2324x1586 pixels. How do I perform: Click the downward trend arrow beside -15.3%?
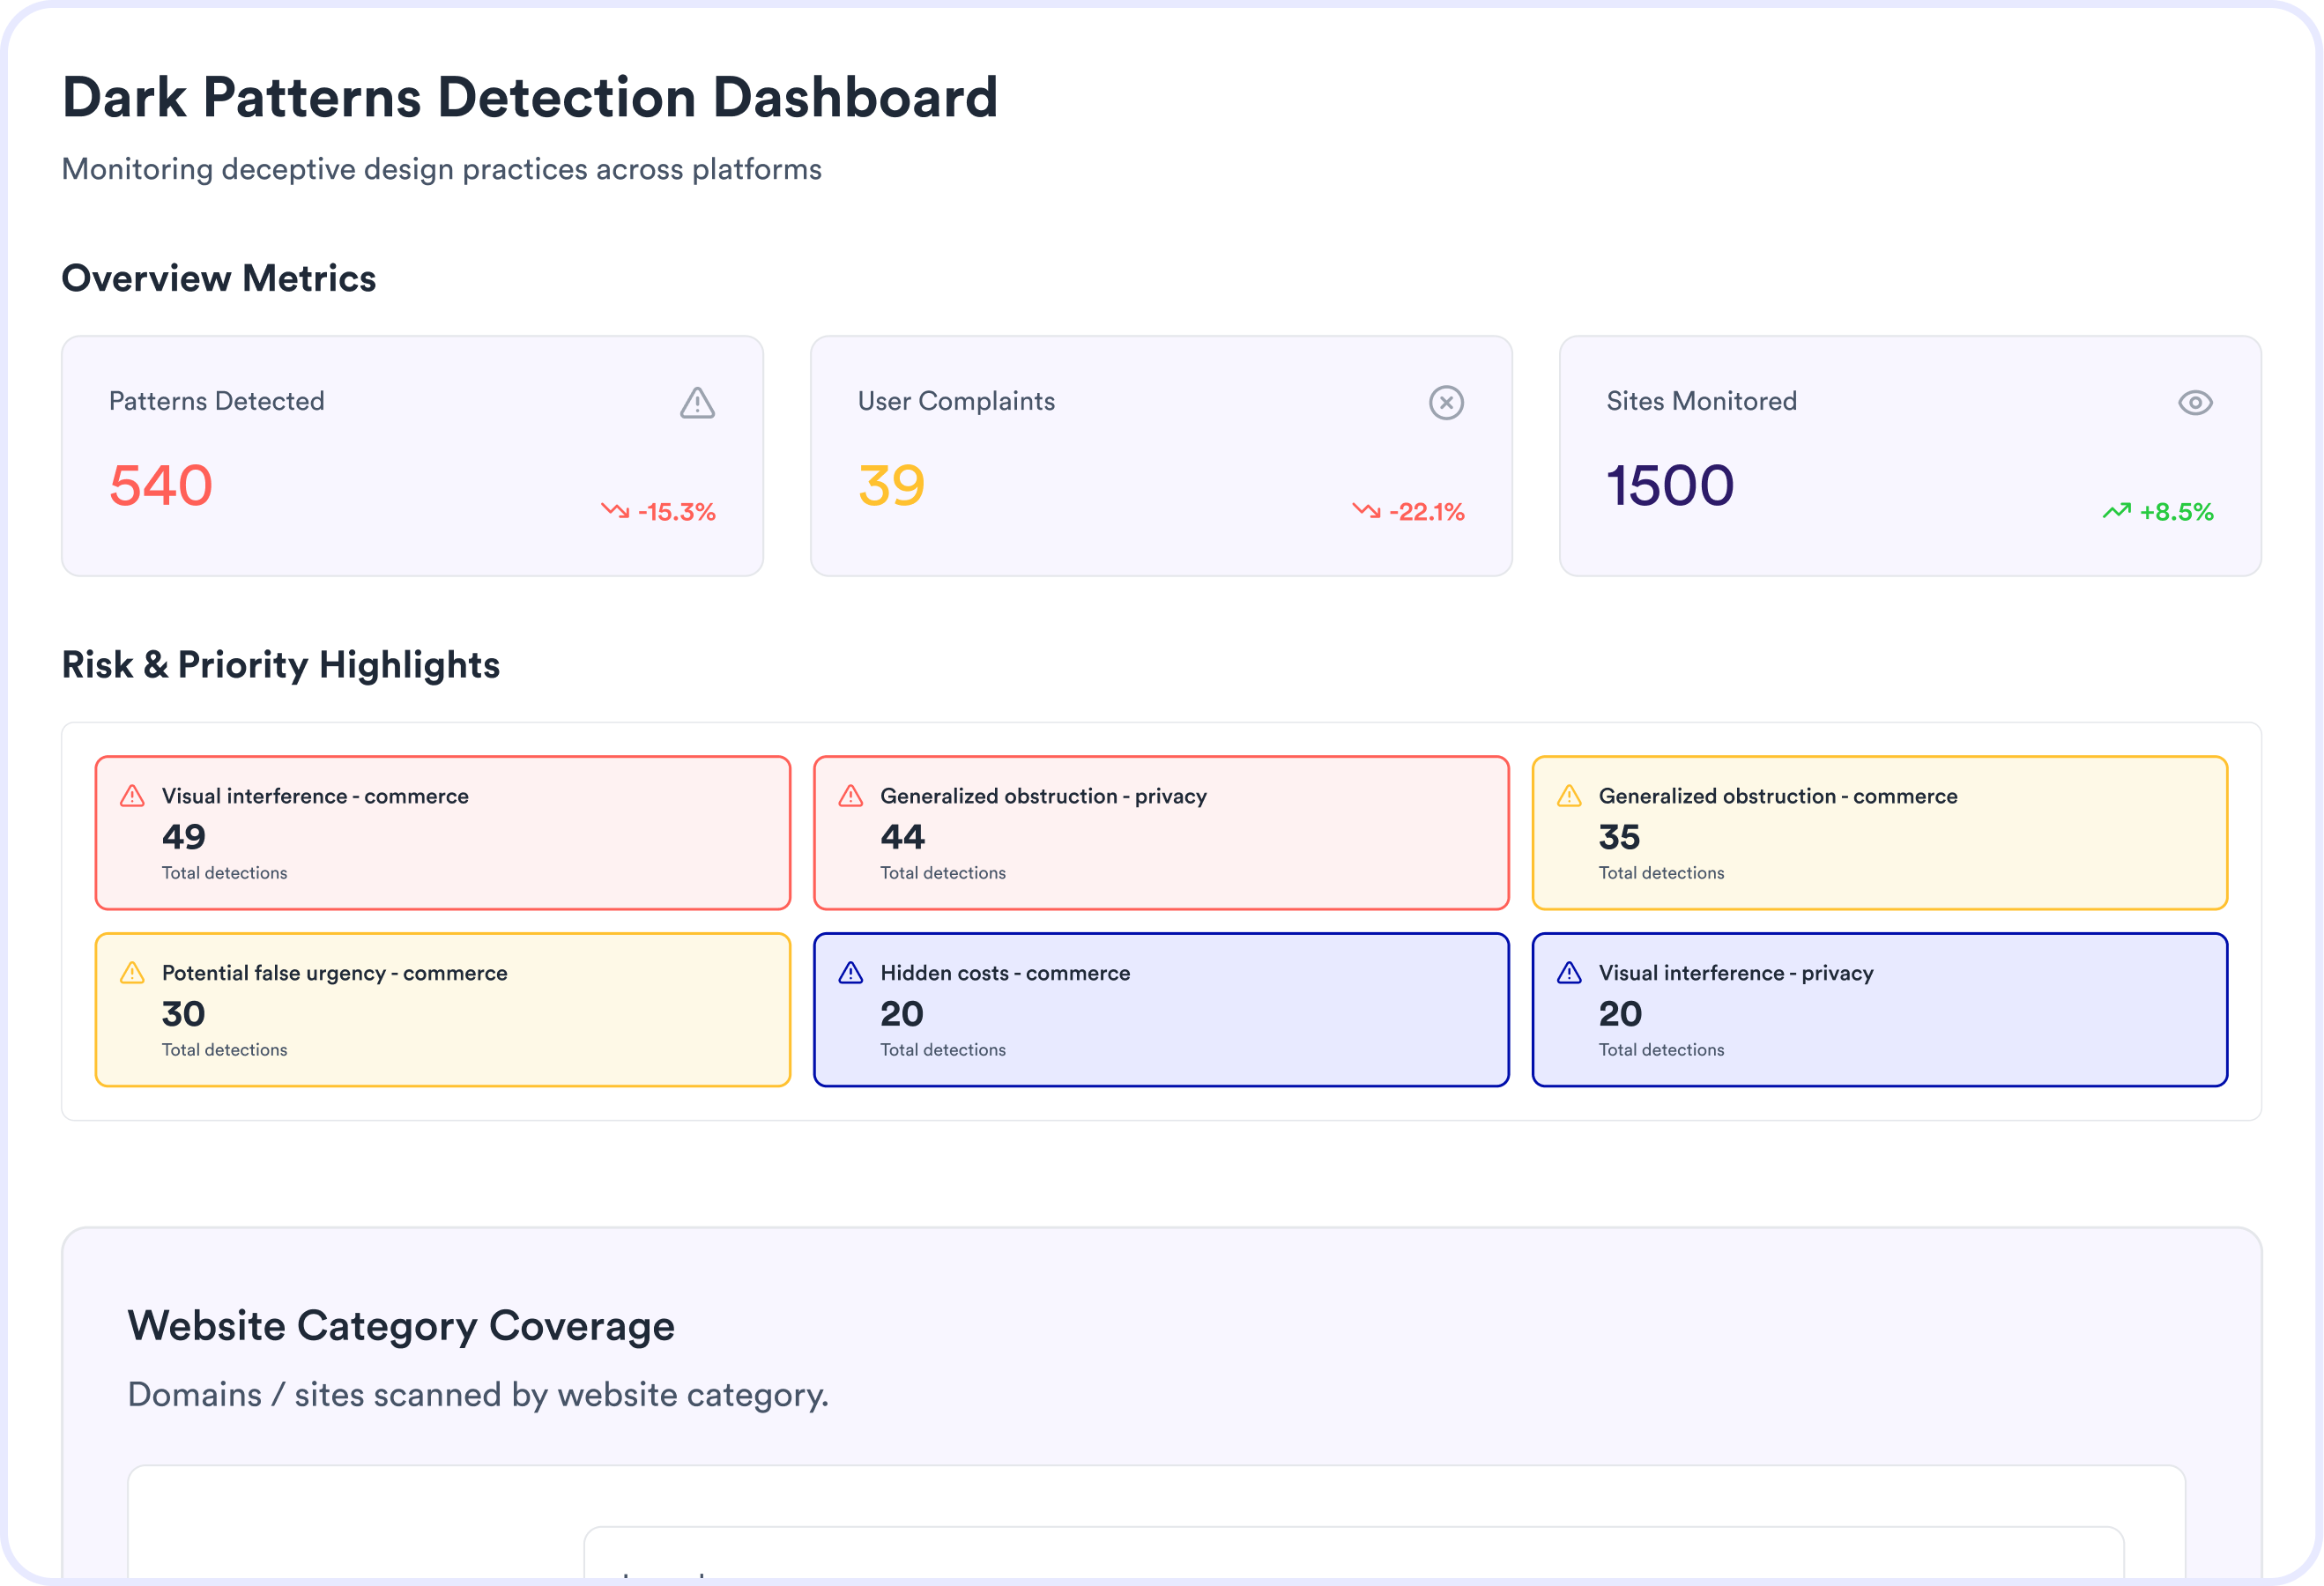[x=614, y=511]
